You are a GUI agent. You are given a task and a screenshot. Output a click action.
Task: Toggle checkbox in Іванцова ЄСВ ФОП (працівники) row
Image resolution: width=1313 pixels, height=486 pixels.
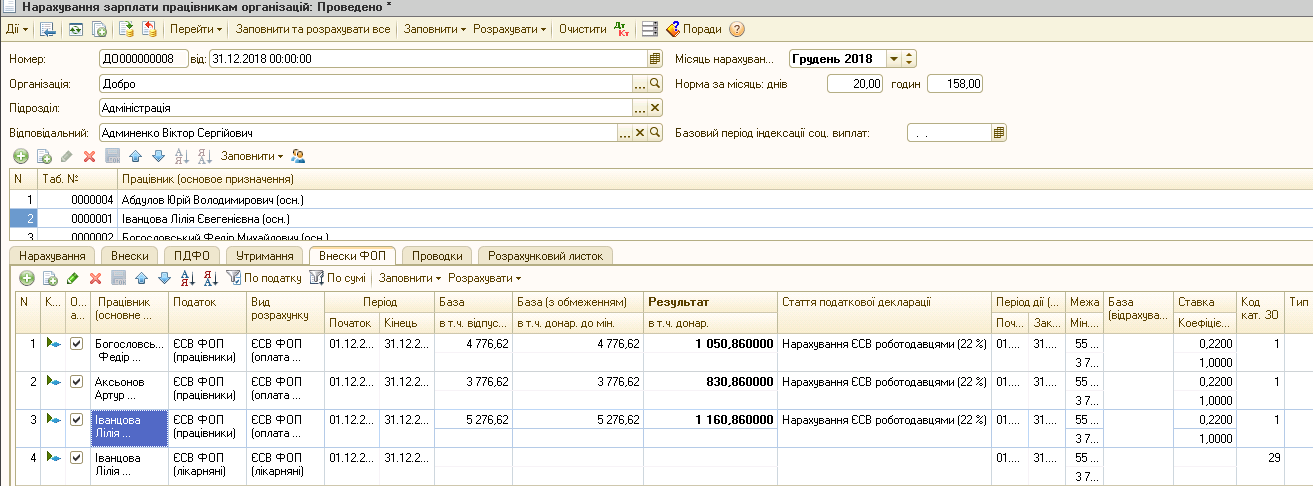coord(78,420)
